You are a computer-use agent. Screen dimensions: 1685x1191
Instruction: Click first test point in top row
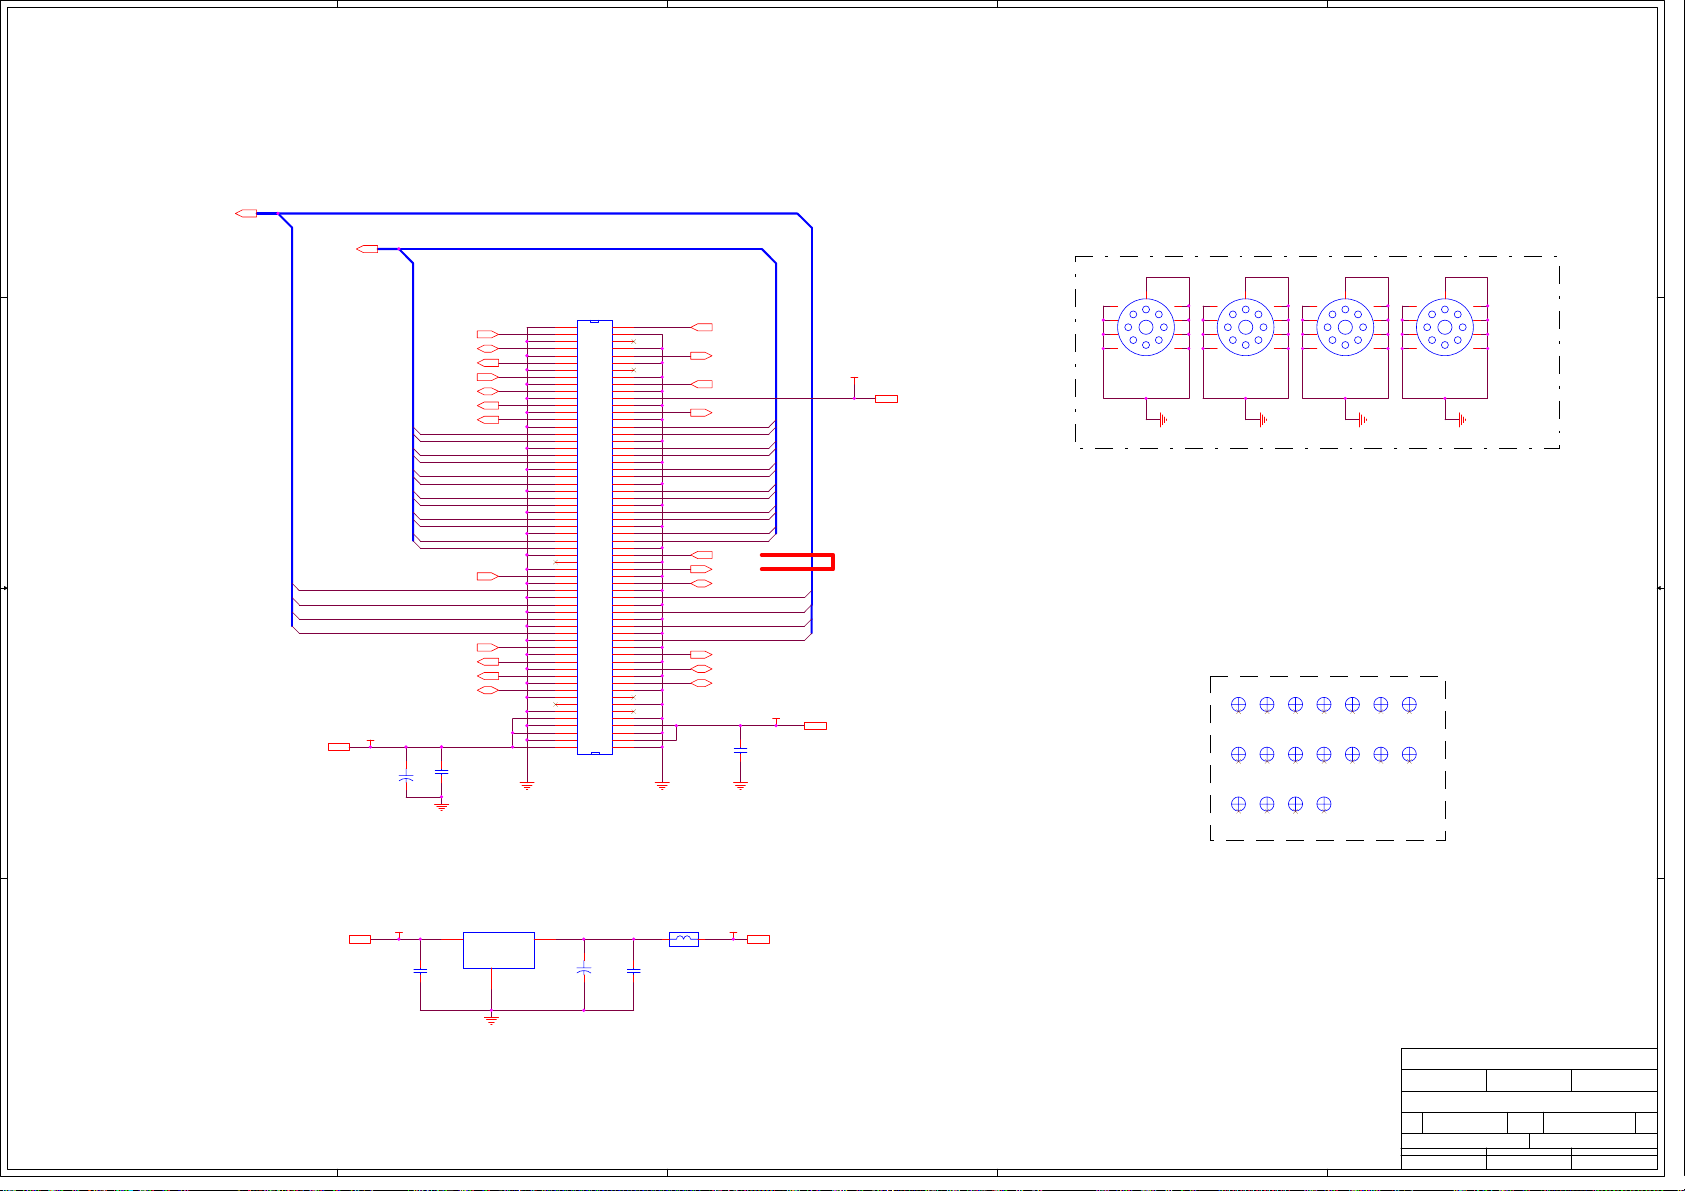coord(1238,704)
